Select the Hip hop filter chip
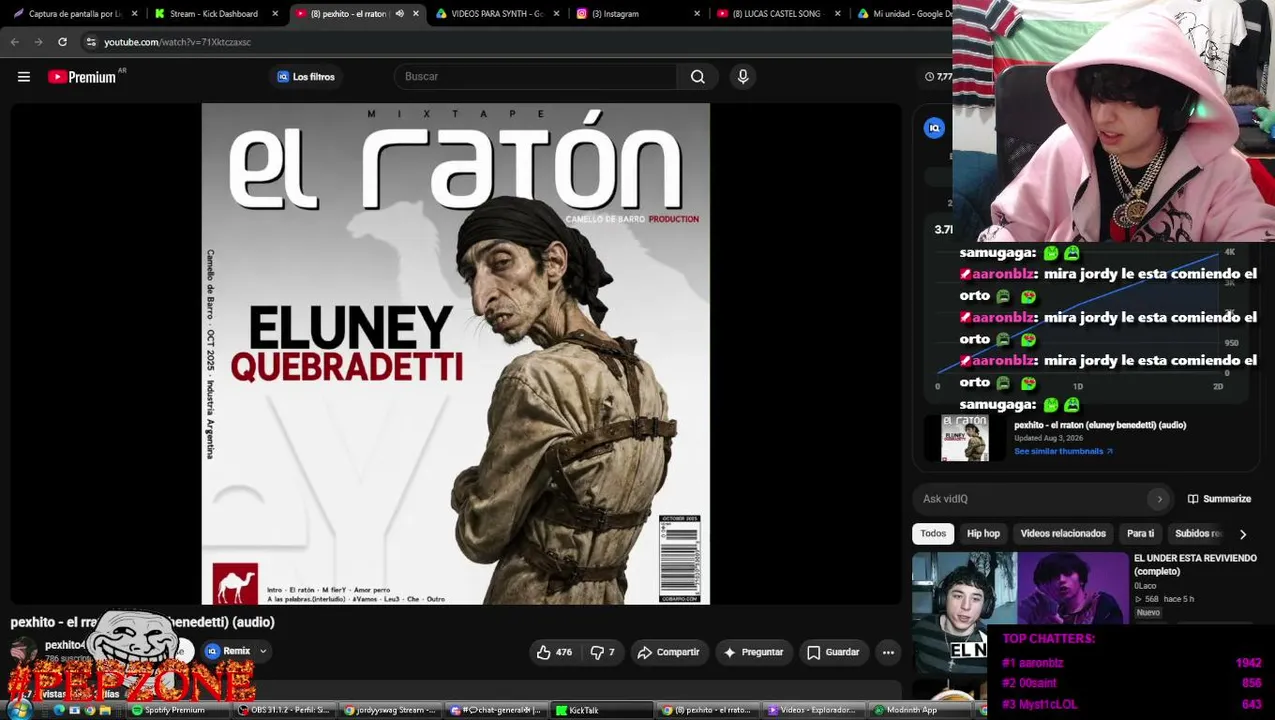1275x720 pixels. [x=983, y=534]
